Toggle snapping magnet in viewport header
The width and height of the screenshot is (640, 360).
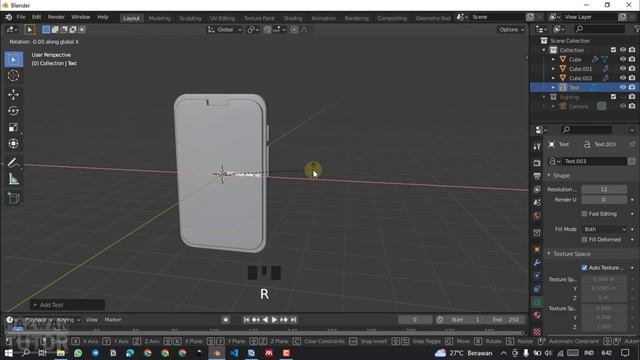(x=267, y=29)
